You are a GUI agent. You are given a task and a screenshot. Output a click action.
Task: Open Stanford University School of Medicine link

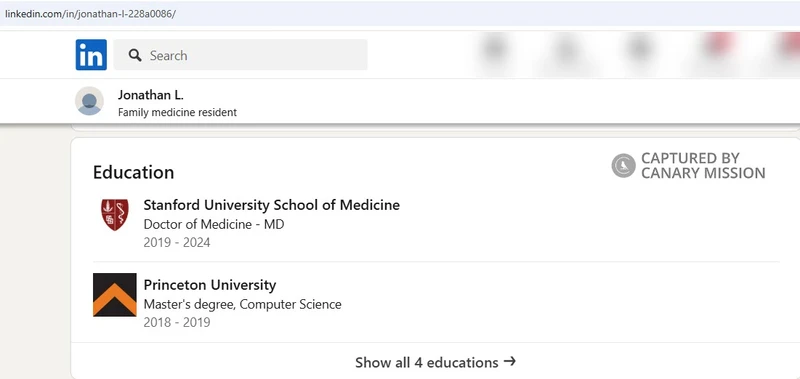(x=271, y=205)
